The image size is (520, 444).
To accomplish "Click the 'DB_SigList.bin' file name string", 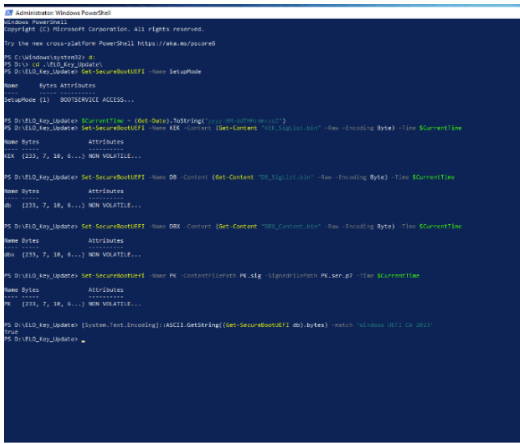I will pos(285,177).
